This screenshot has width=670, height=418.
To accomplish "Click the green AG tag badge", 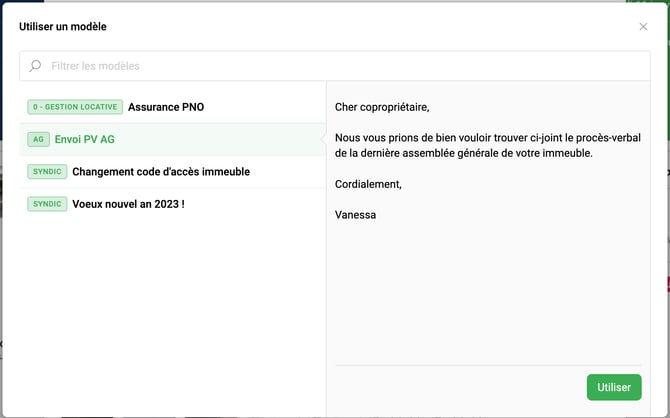I will tap(38, 139).
